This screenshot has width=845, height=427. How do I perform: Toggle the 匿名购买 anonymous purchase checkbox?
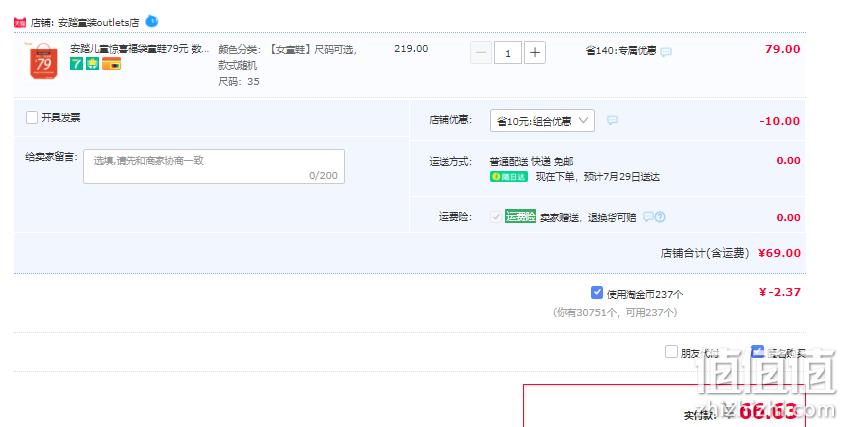757,352
